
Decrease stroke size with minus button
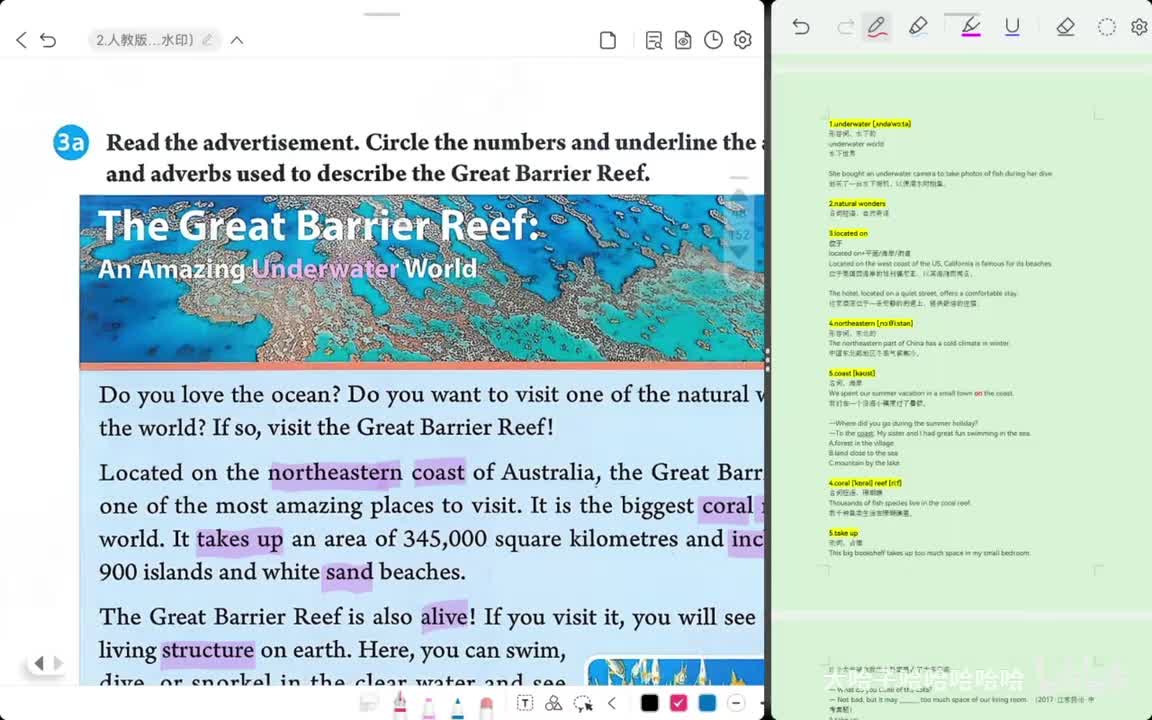pyautogui.click(x=736, y=703)
